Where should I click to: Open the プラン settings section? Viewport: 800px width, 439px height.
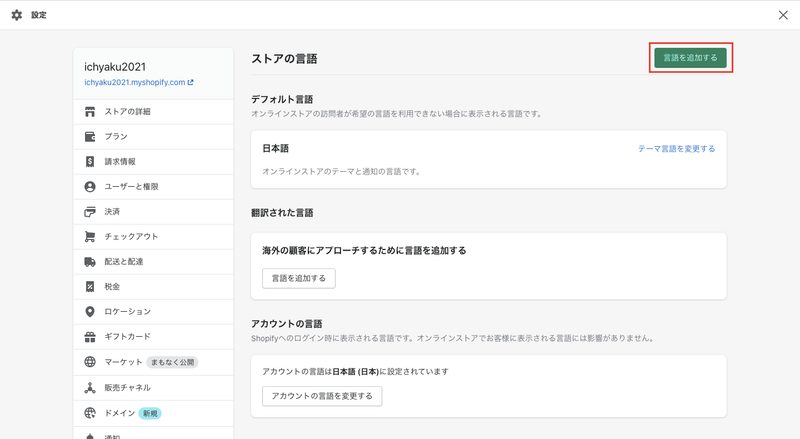[154, 136]
